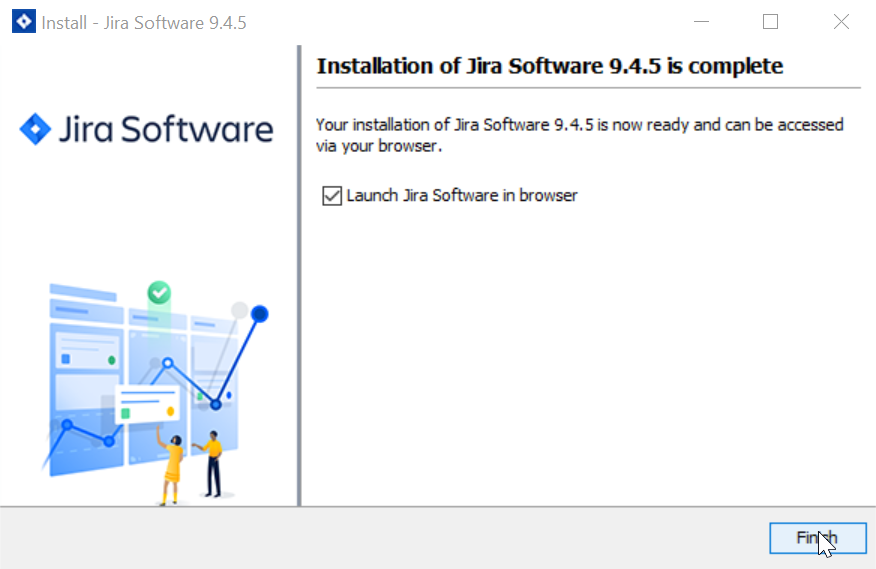The image size is (876, 569).
Task: Click 'Installation of Jira Software 9.4.5 is complete' heading
Action: (550, 66)
